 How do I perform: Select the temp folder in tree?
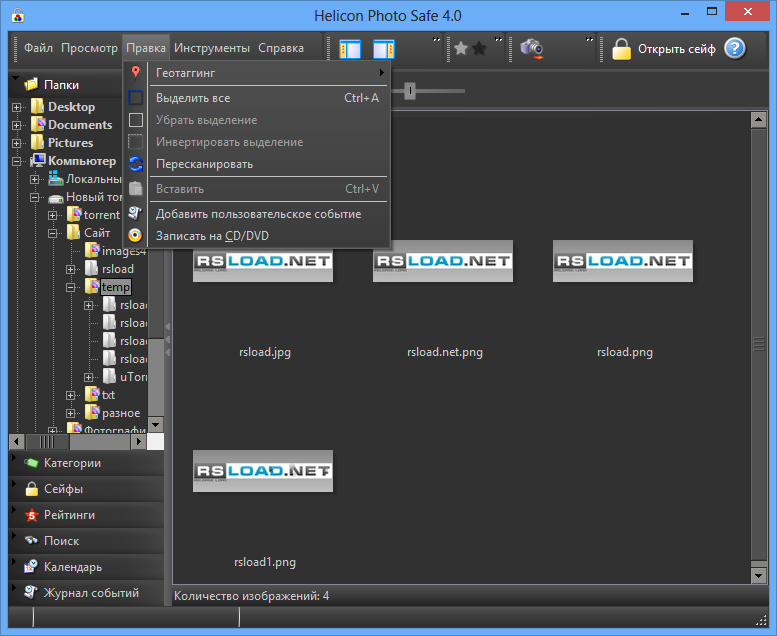coord(115,287)
